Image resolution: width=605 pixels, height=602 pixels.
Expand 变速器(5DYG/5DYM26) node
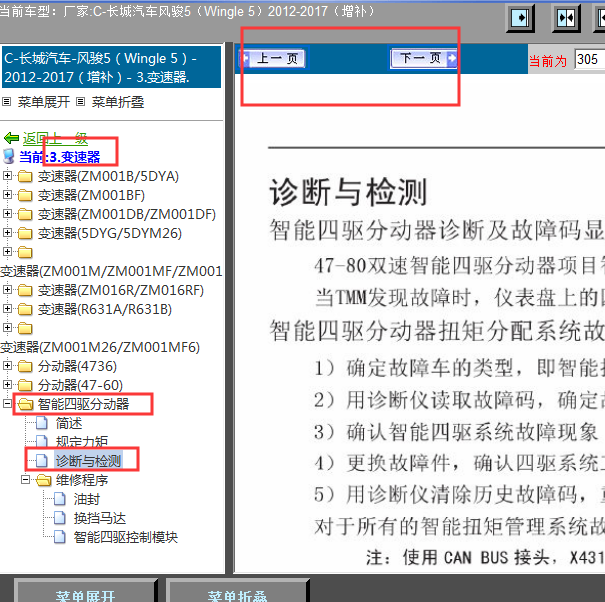click(7, 232)
